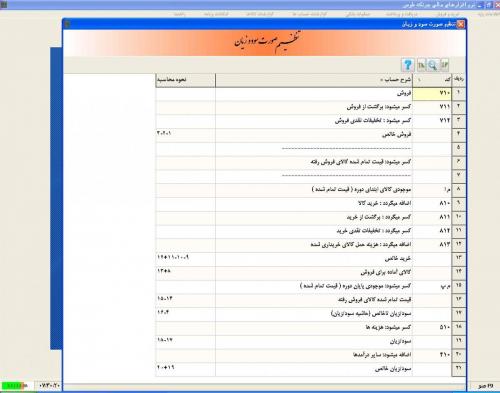Image resolution: width=500 pixels, height=393 pixels.
Task: Select the سود/زیان خالص description cell
Action: (314, 369)
